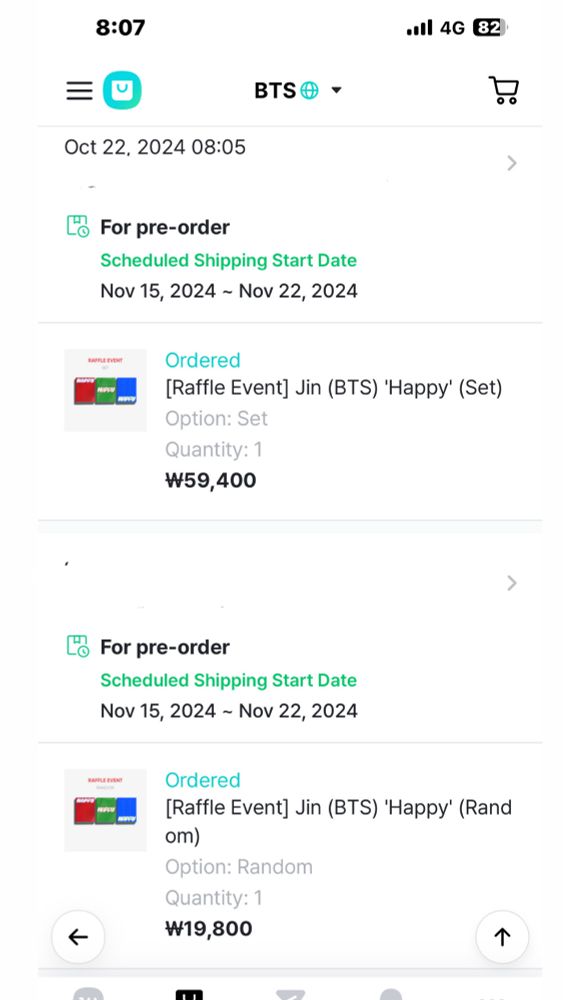Tap pre-order icon in second order
This screenshot has height=1000, width=563.
[x=78, y=646]
